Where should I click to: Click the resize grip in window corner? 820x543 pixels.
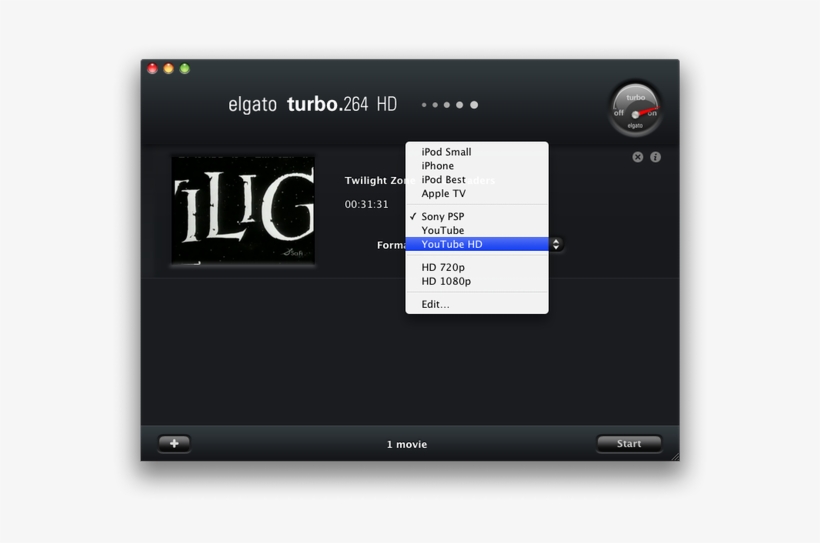(x=674, y=456)
